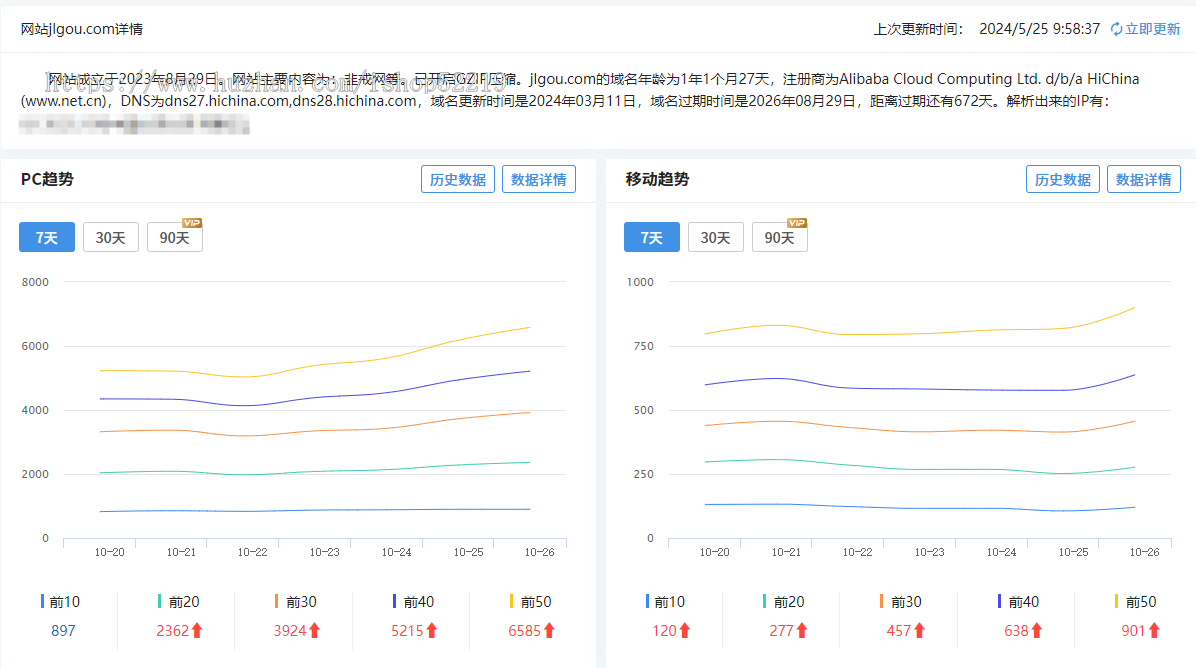
Task: Select the 90天 VIP tab in 移动趋势
Action: (780, 237)
